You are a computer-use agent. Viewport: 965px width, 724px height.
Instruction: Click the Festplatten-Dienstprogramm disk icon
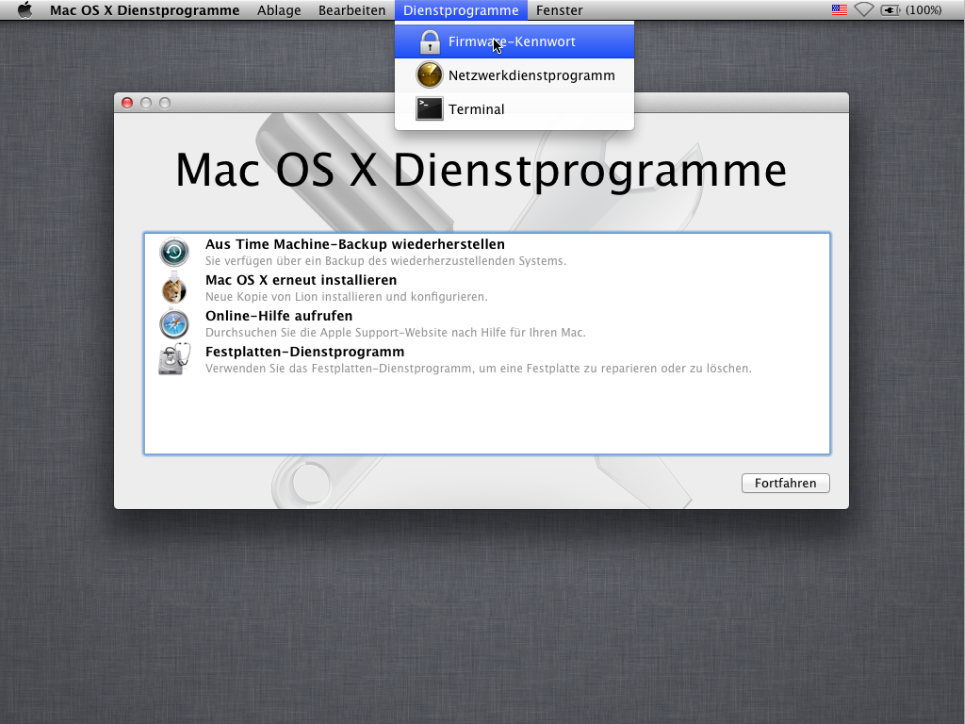point(174,360)
